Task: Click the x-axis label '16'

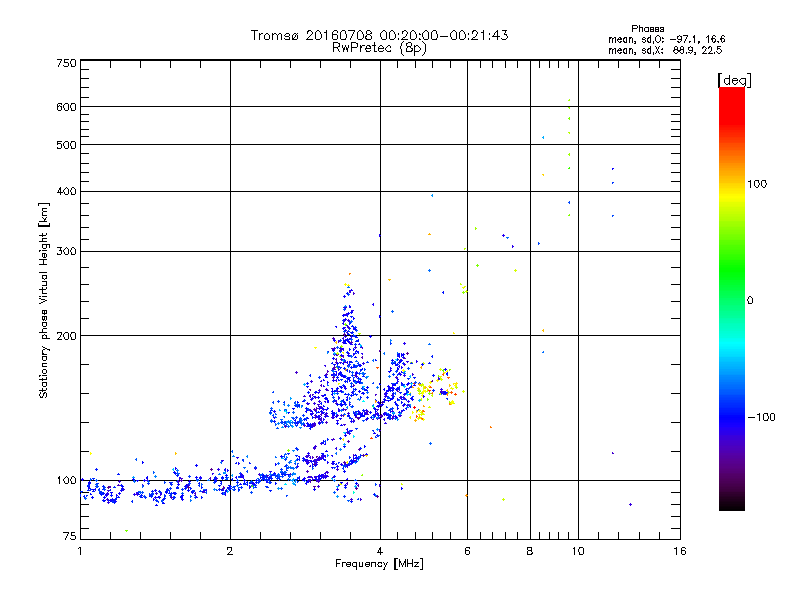Action: [x=680, y=551]
